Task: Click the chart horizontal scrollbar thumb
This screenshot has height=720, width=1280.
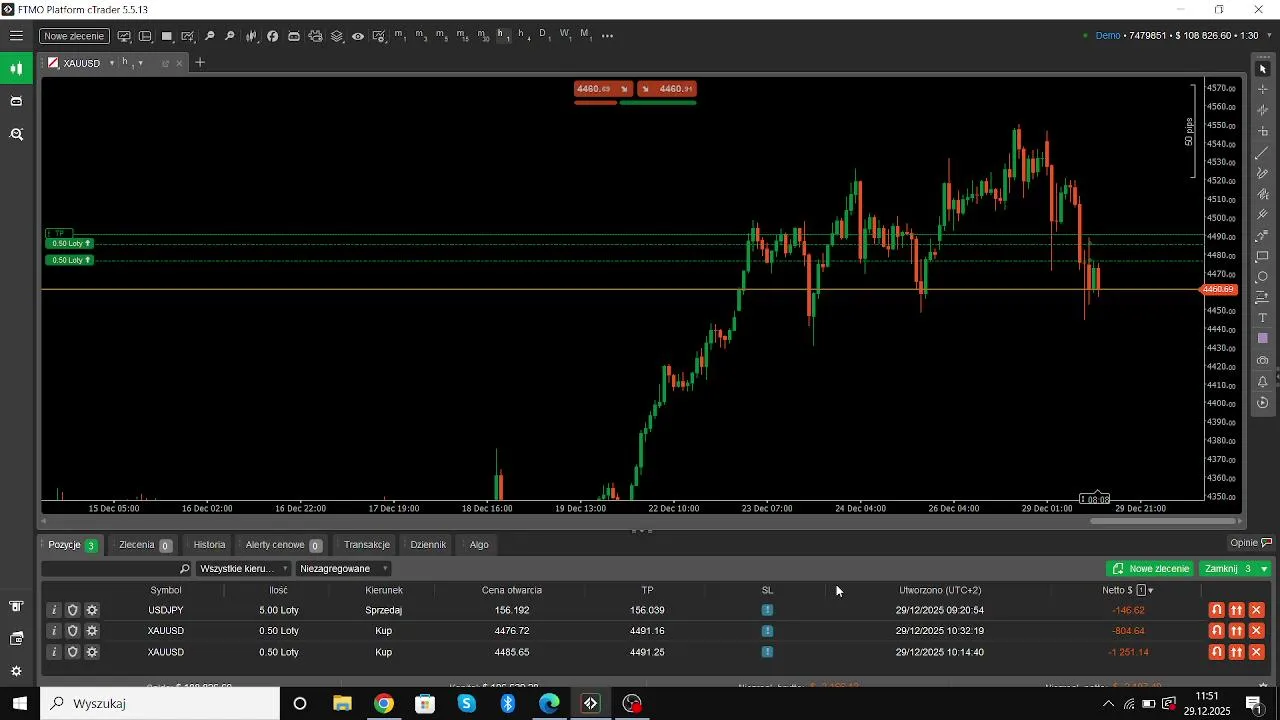Action: [x=1162, y=520]
